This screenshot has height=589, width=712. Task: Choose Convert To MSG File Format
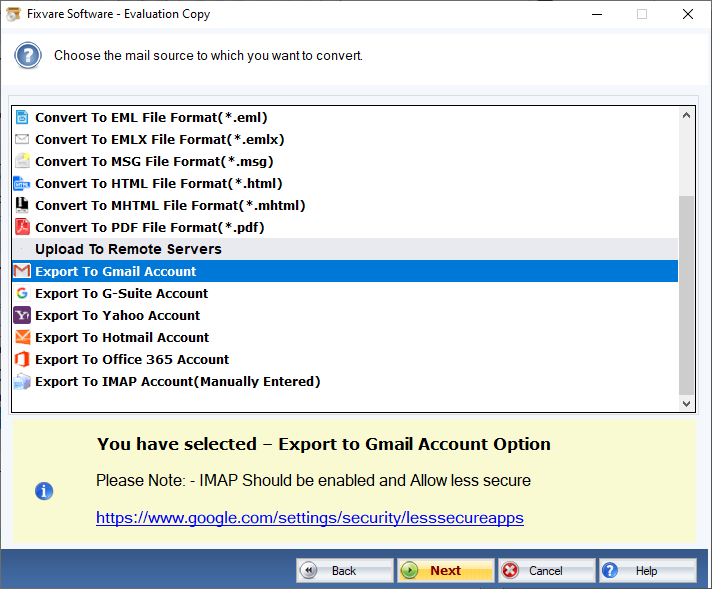[x=345, y=161]
